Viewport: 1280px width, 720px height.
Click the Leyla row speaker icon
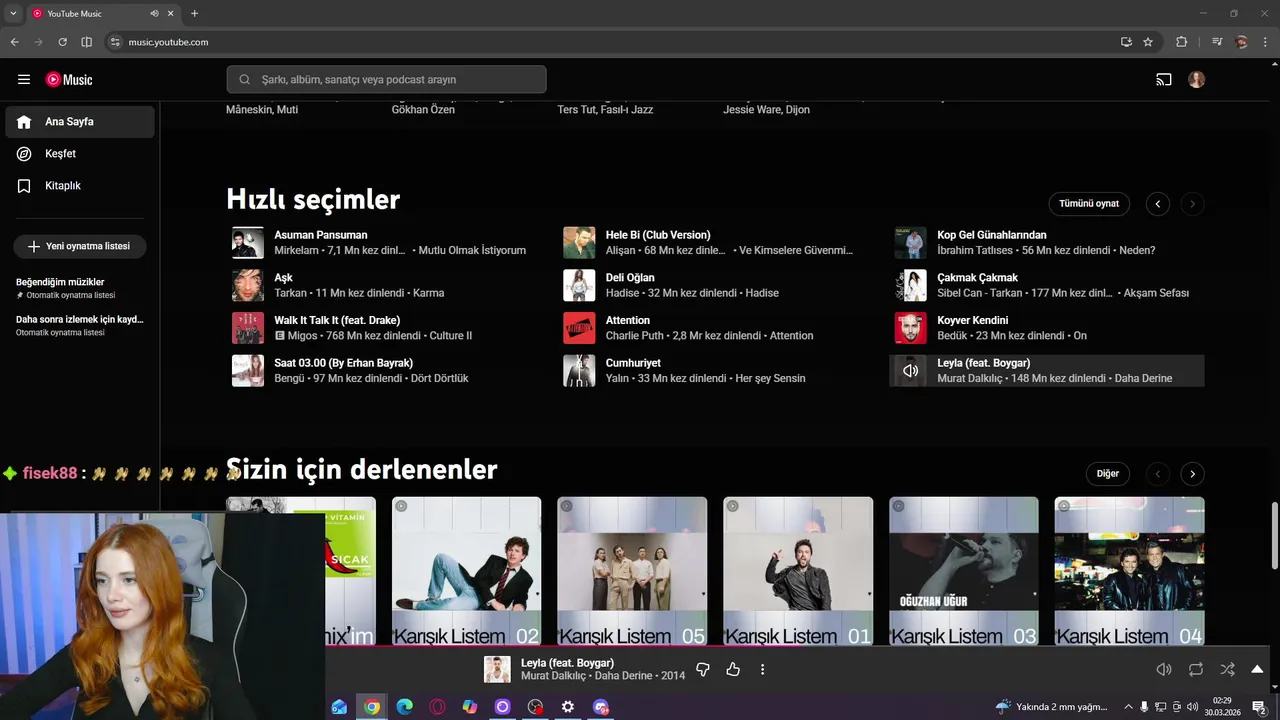[910, 371]
